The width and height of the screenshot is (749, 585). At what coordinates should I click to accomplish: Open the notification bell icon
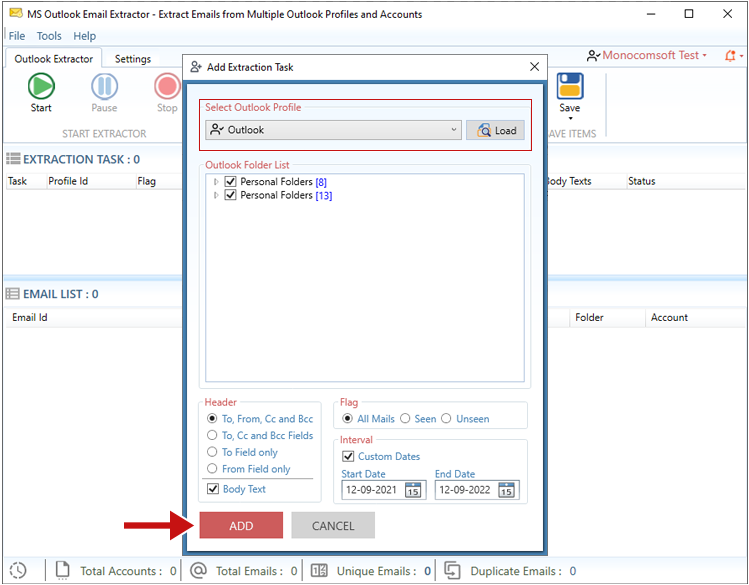click(x=730, y=56)
